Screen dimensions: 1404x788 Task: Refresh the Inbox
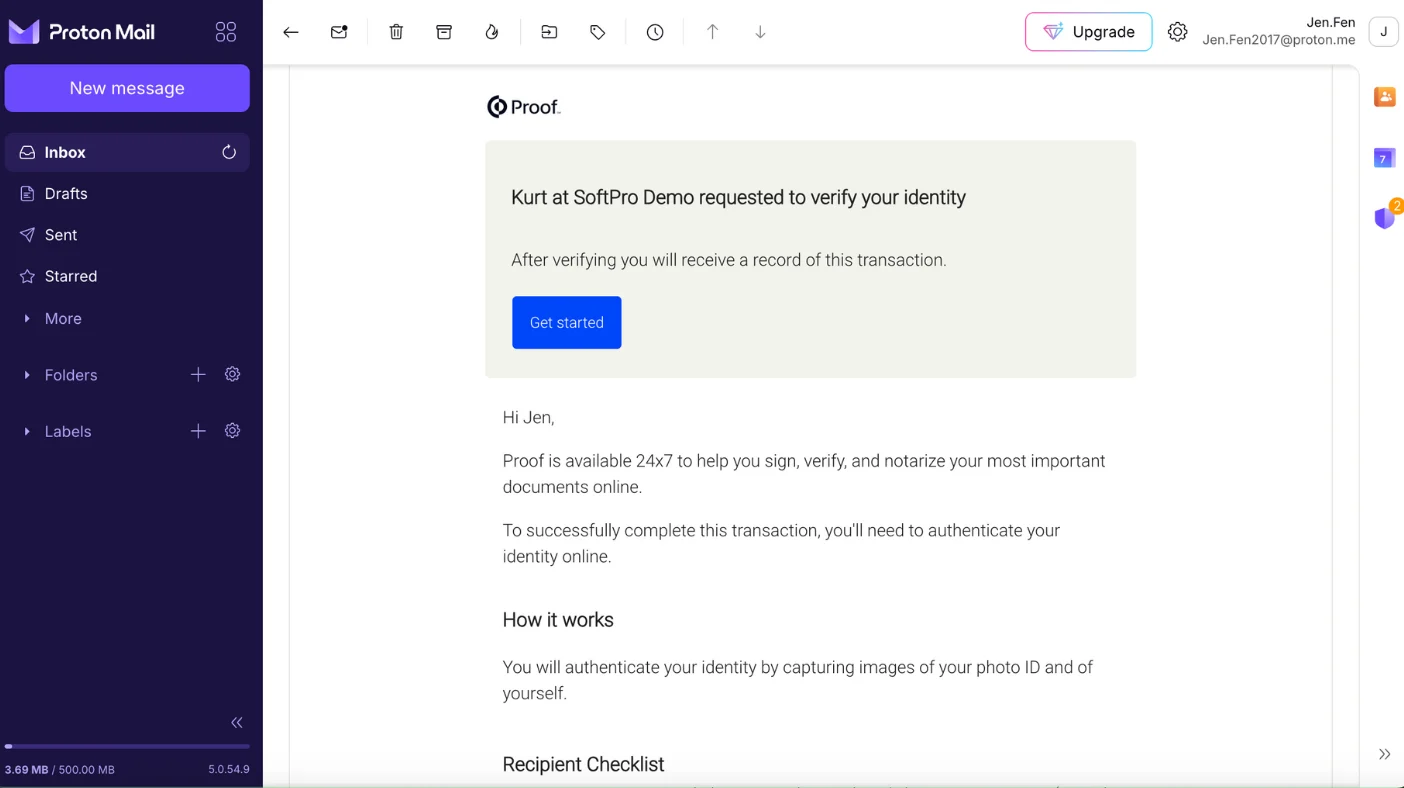(229, 152)
